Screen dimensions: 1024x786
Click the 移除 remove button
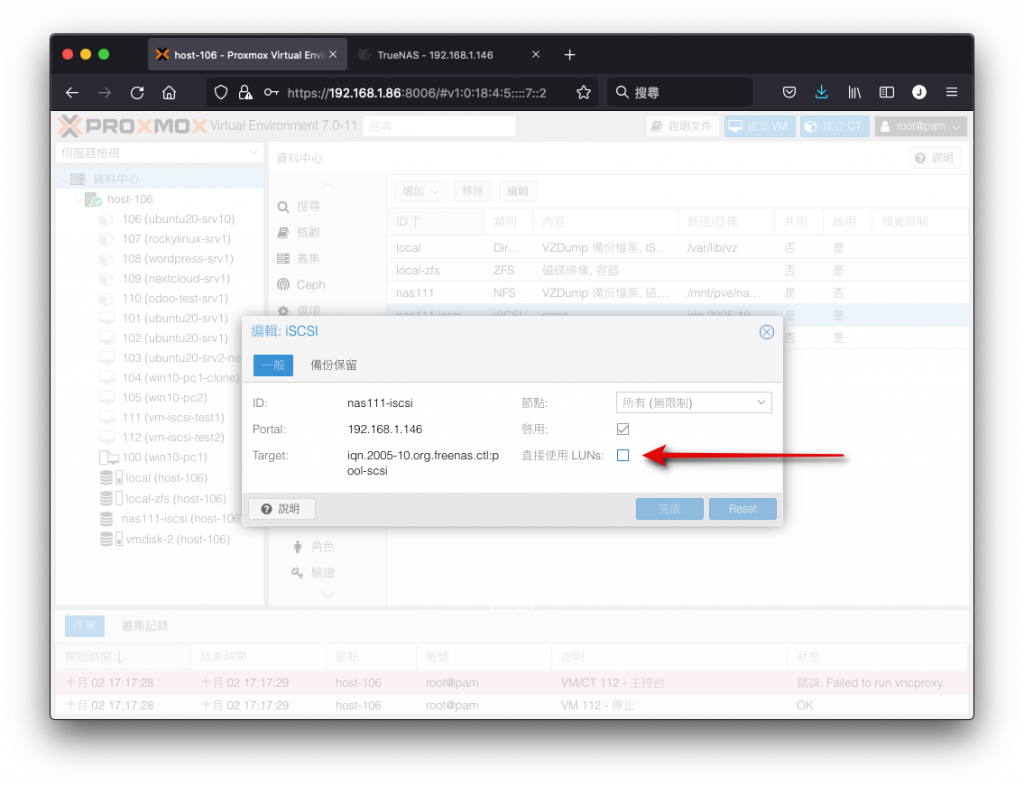472,191
